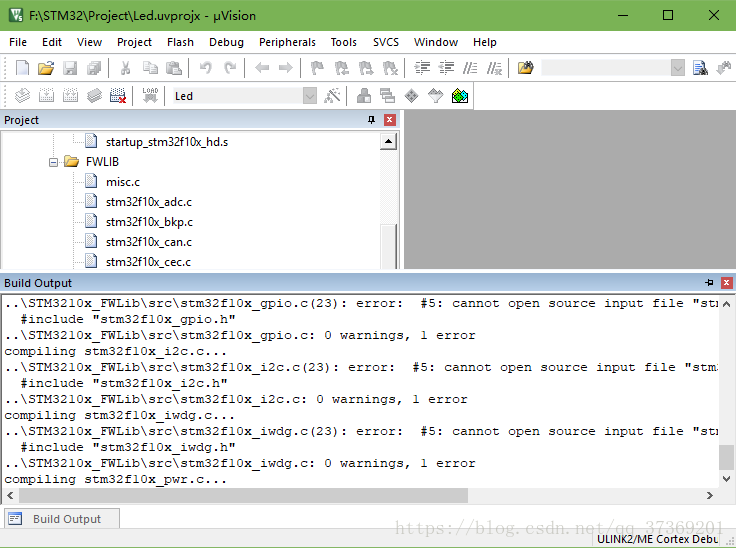The image size is (736, 548).
Task: Click Project tree scroll up arrow
Action: click(389, 141)
